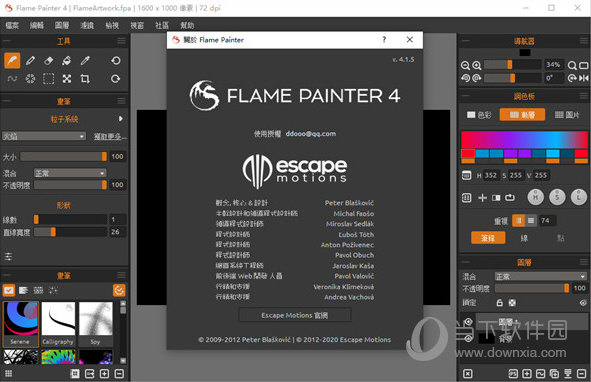Screen dimensions: 591x382
Task: Expand the particle system arrow
Action: pyautogui.click(x=121, y=119)
